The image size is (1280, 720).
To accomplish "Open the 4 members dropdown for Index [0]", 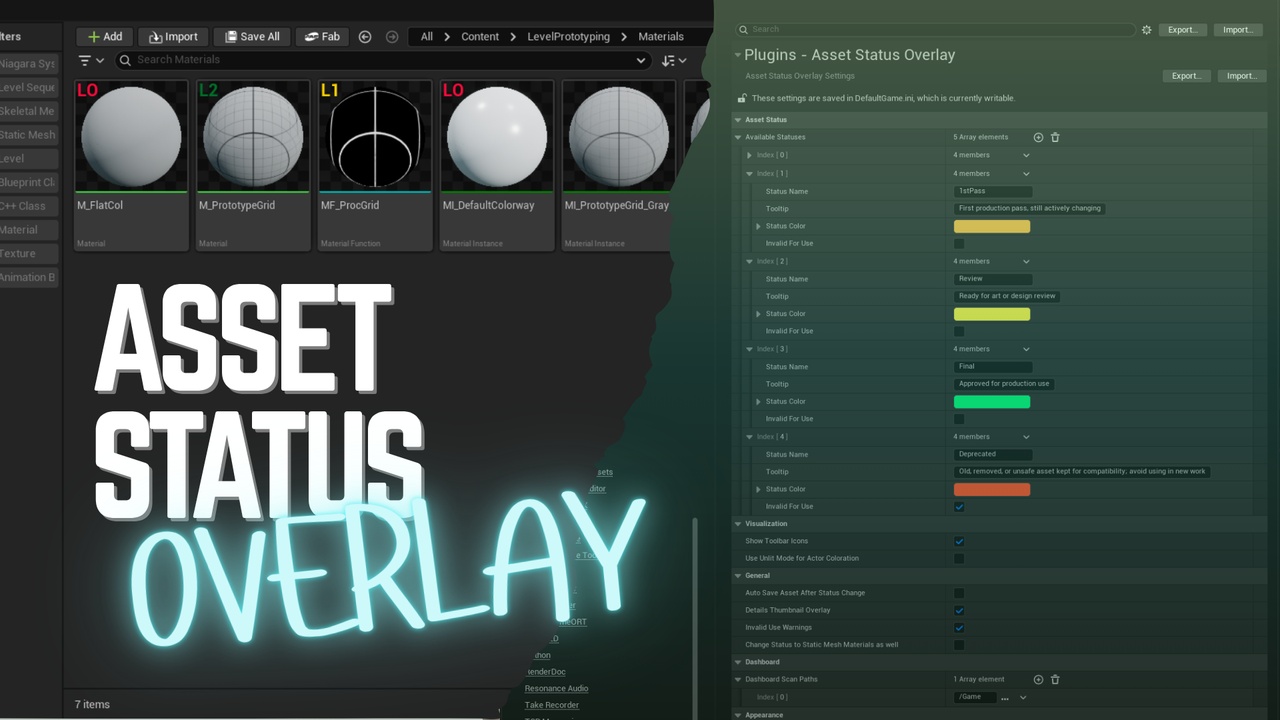I will [x=1026, y=156].
